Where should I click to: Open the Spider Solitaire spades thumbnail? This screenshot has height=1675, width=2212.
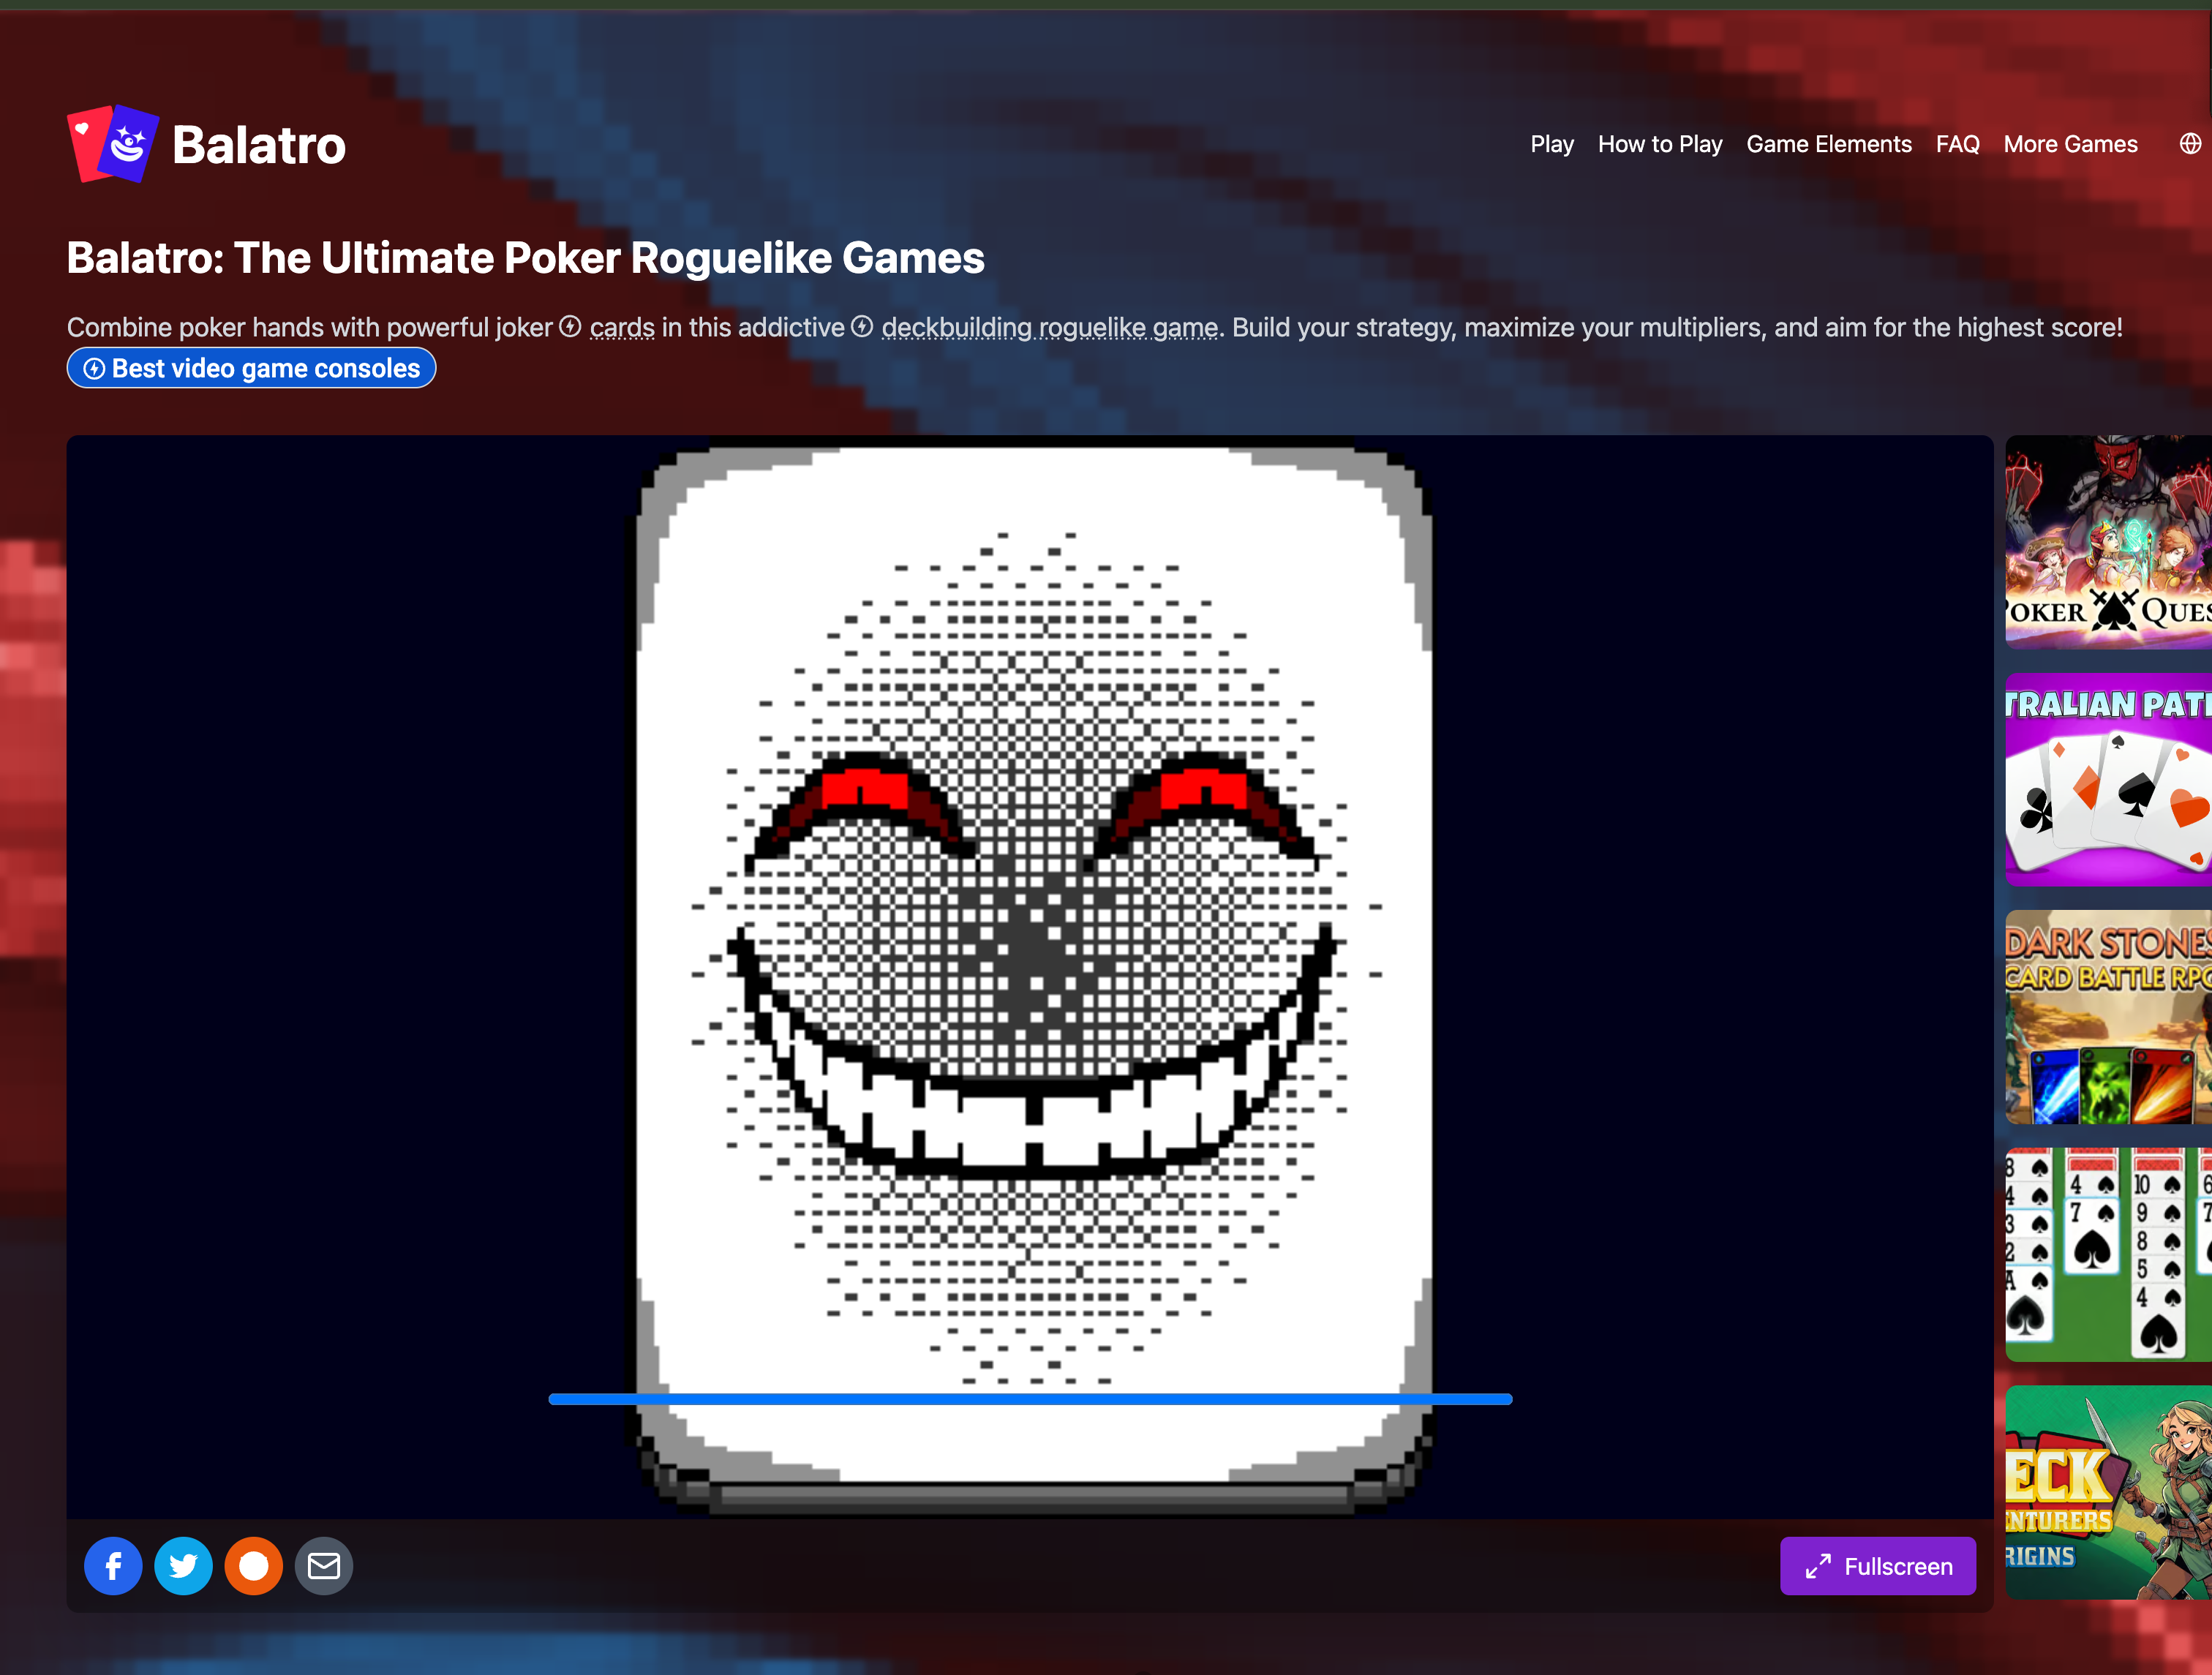(x=2108, y=1254)
